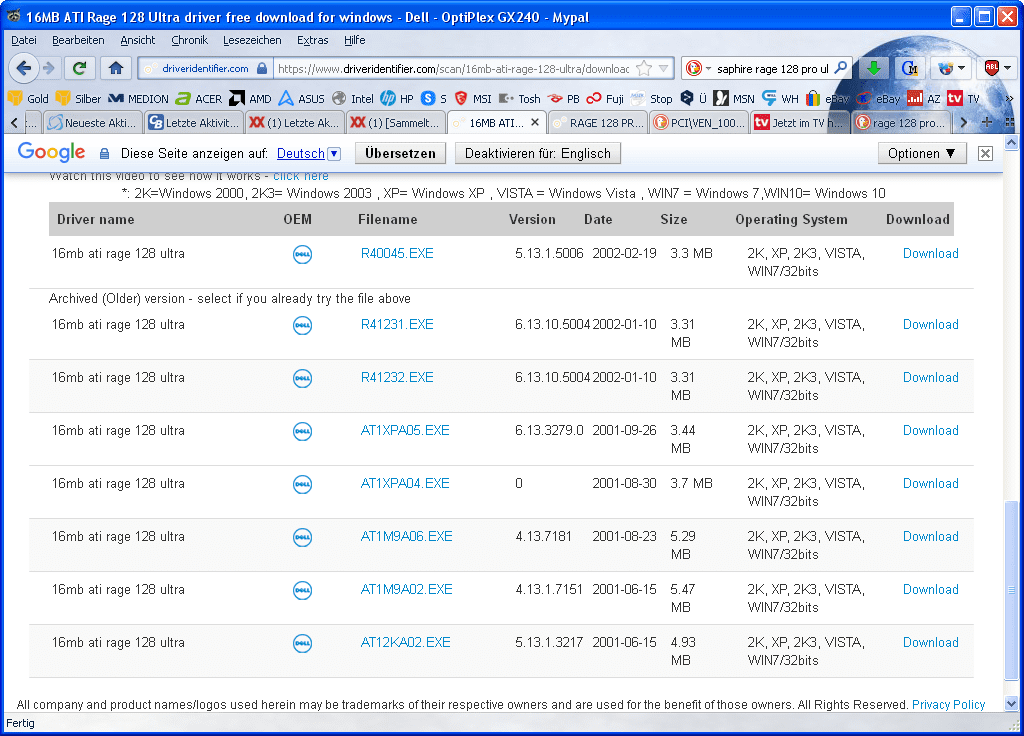The height and width of the screenshot is (736, 1024).
Task: Focus the search box containing 'saphire rage 128'
Action: [x=773, y=68]
